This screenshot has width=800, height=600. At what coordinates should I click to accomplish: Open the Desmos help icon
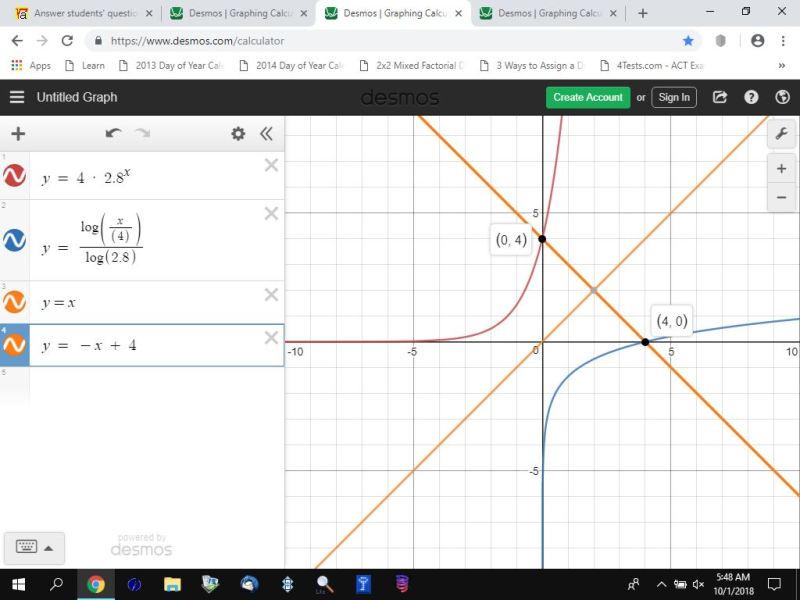pos(751,97)
